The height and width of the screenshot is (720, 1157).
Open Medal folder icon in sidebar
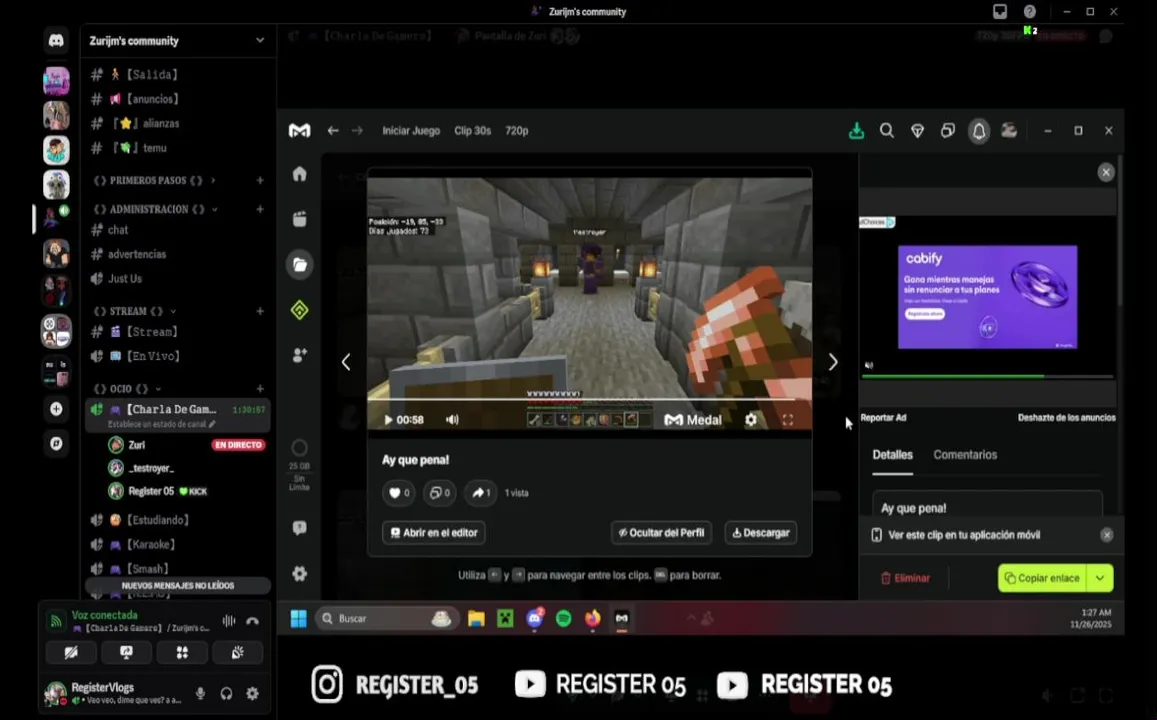(300, 264)
